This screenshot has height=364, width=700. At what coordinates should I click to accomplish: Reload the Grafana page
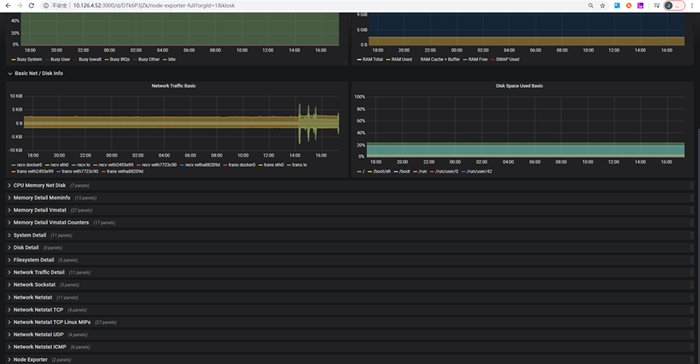coord(31,5)
